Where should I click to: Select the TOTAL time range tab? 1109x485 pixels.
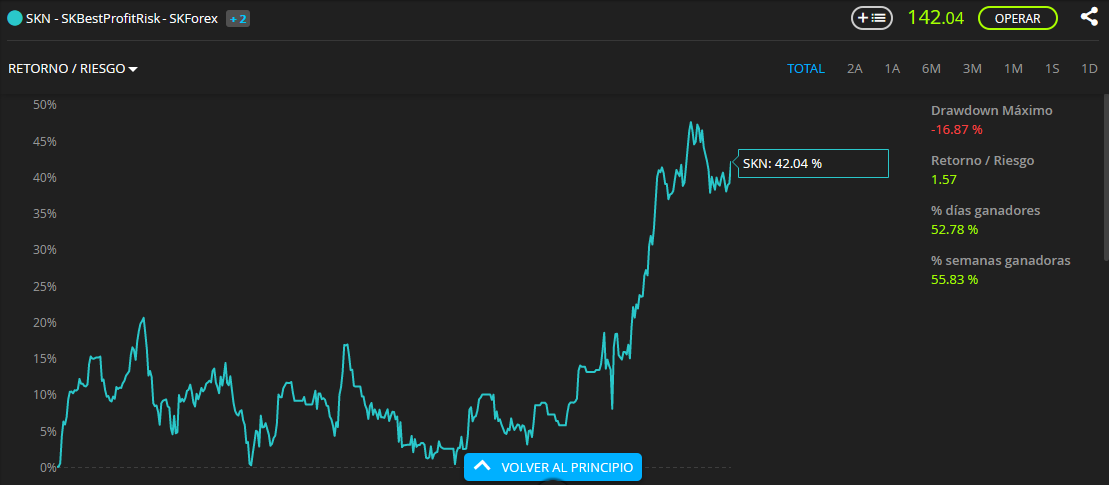(x=805, y=69)
